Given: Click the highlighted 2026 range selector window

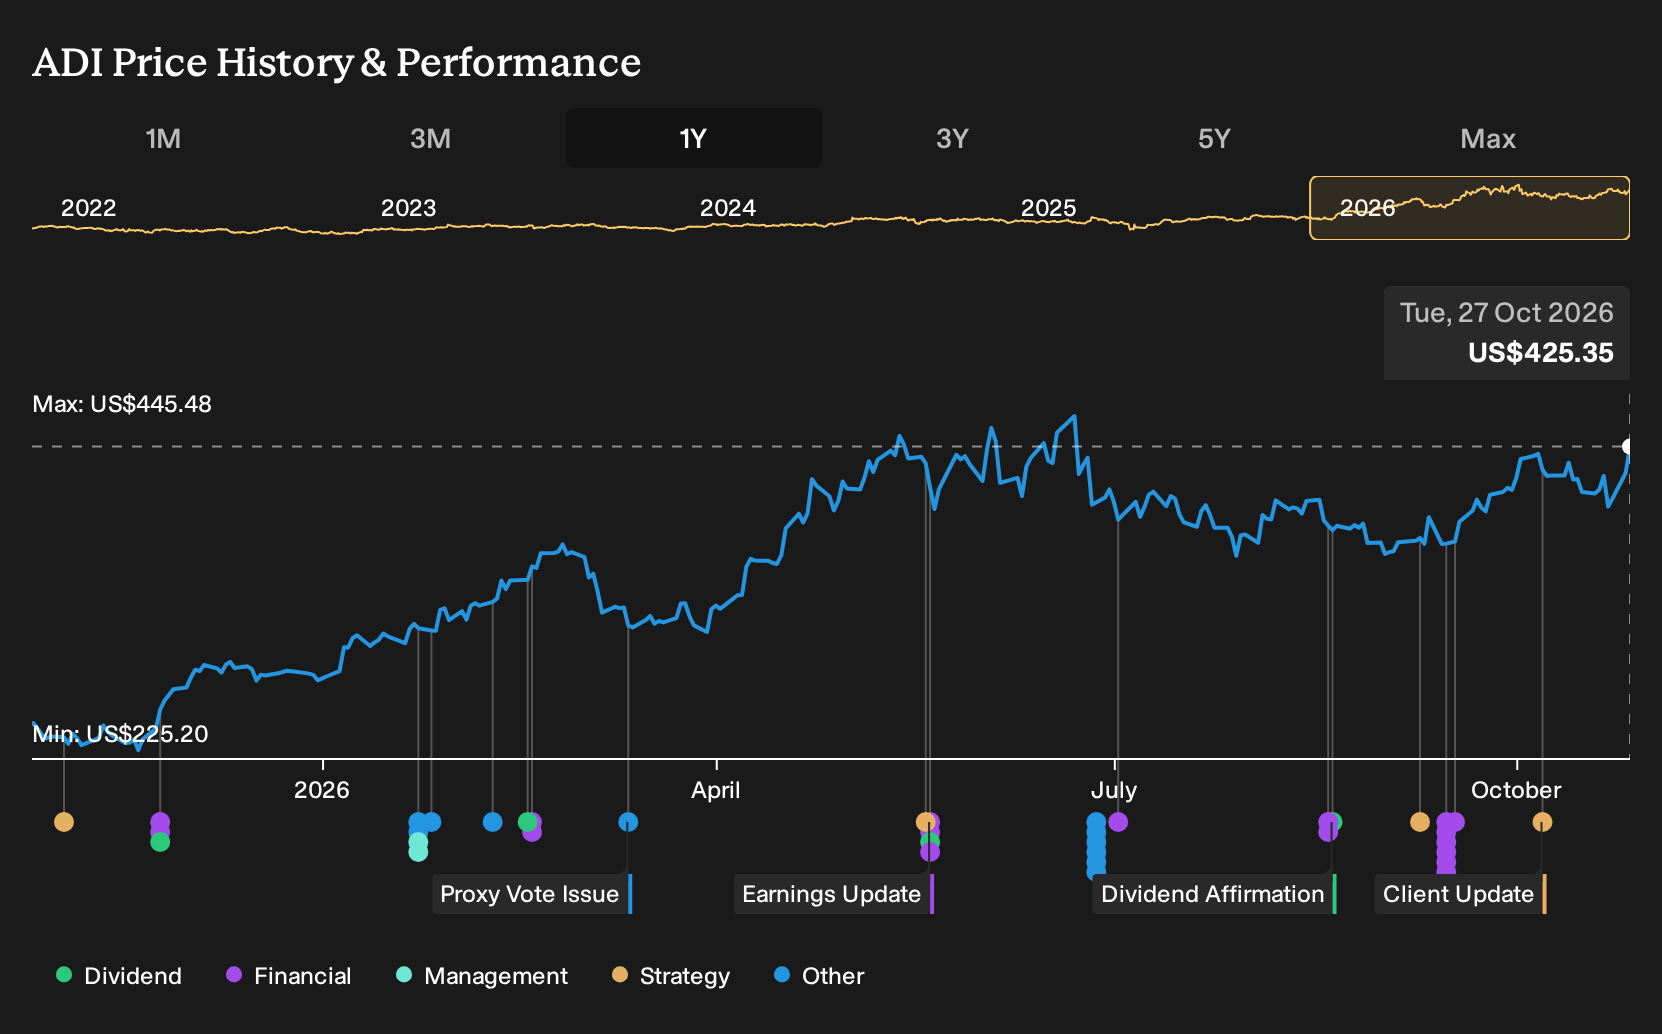Looking at the screenshot, I should click(1470, 208).
